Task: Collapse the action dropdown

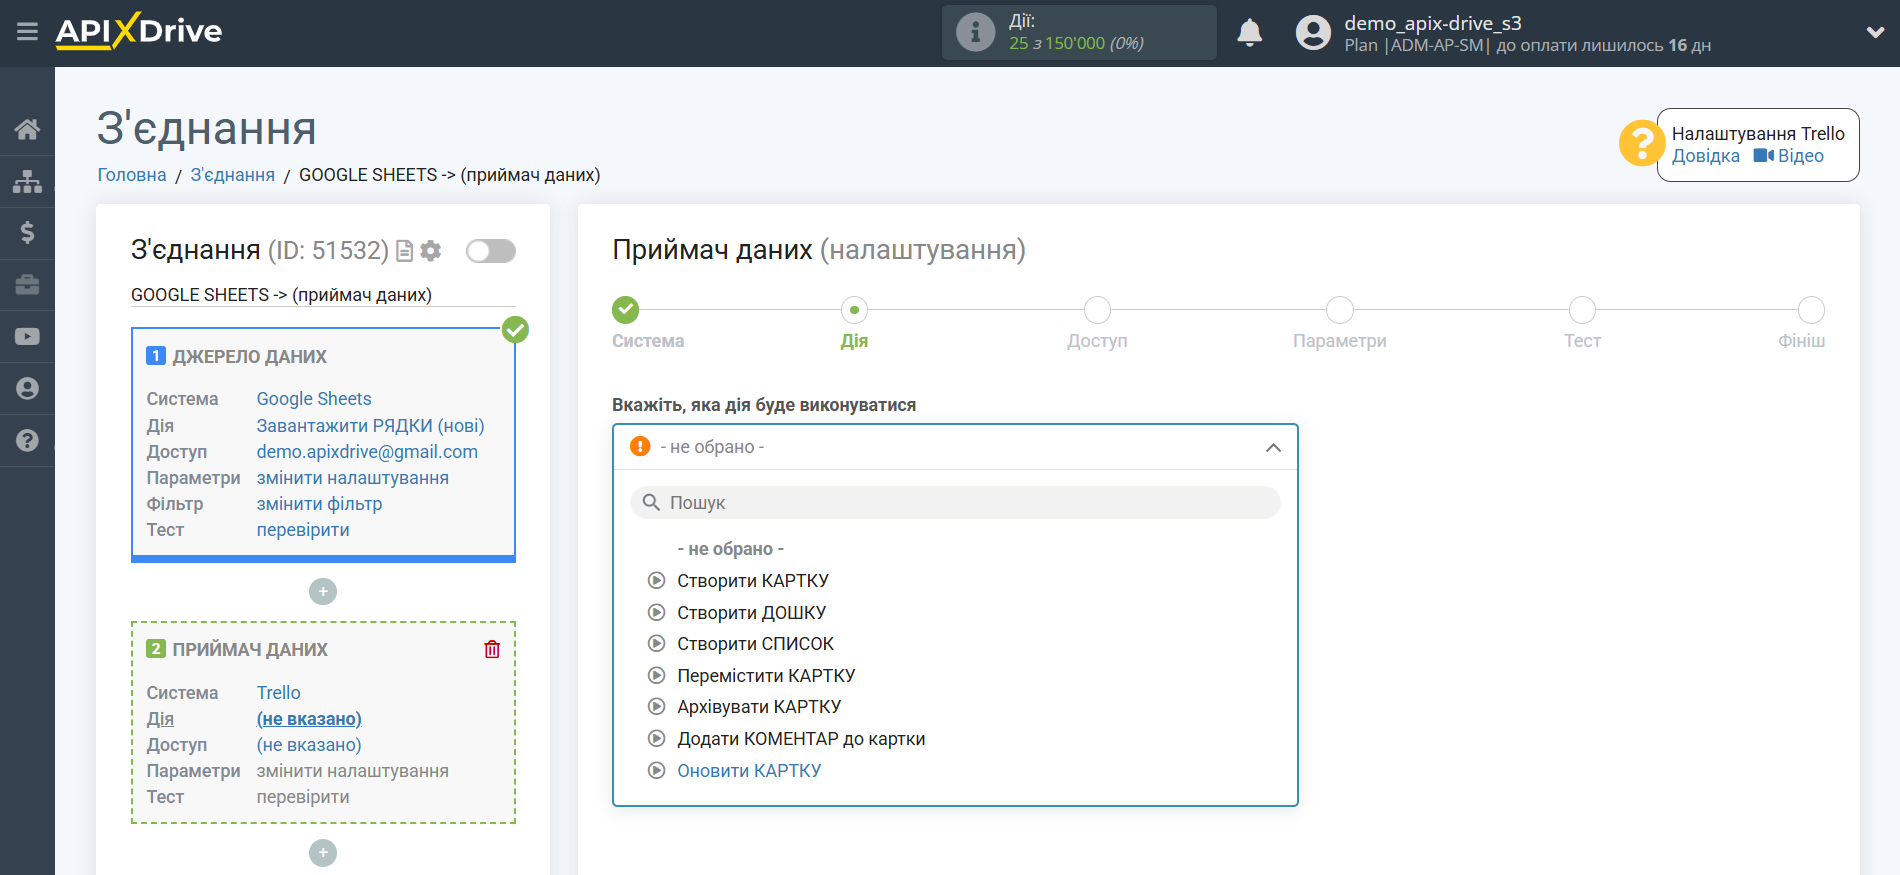Action: click(1273, 447)
